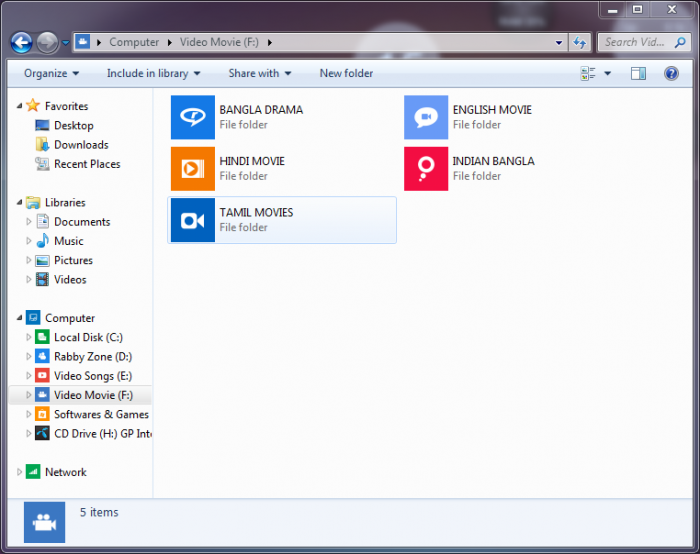Click the drive icon in address bar
700x554 pixels.
[x=82, y=42]
